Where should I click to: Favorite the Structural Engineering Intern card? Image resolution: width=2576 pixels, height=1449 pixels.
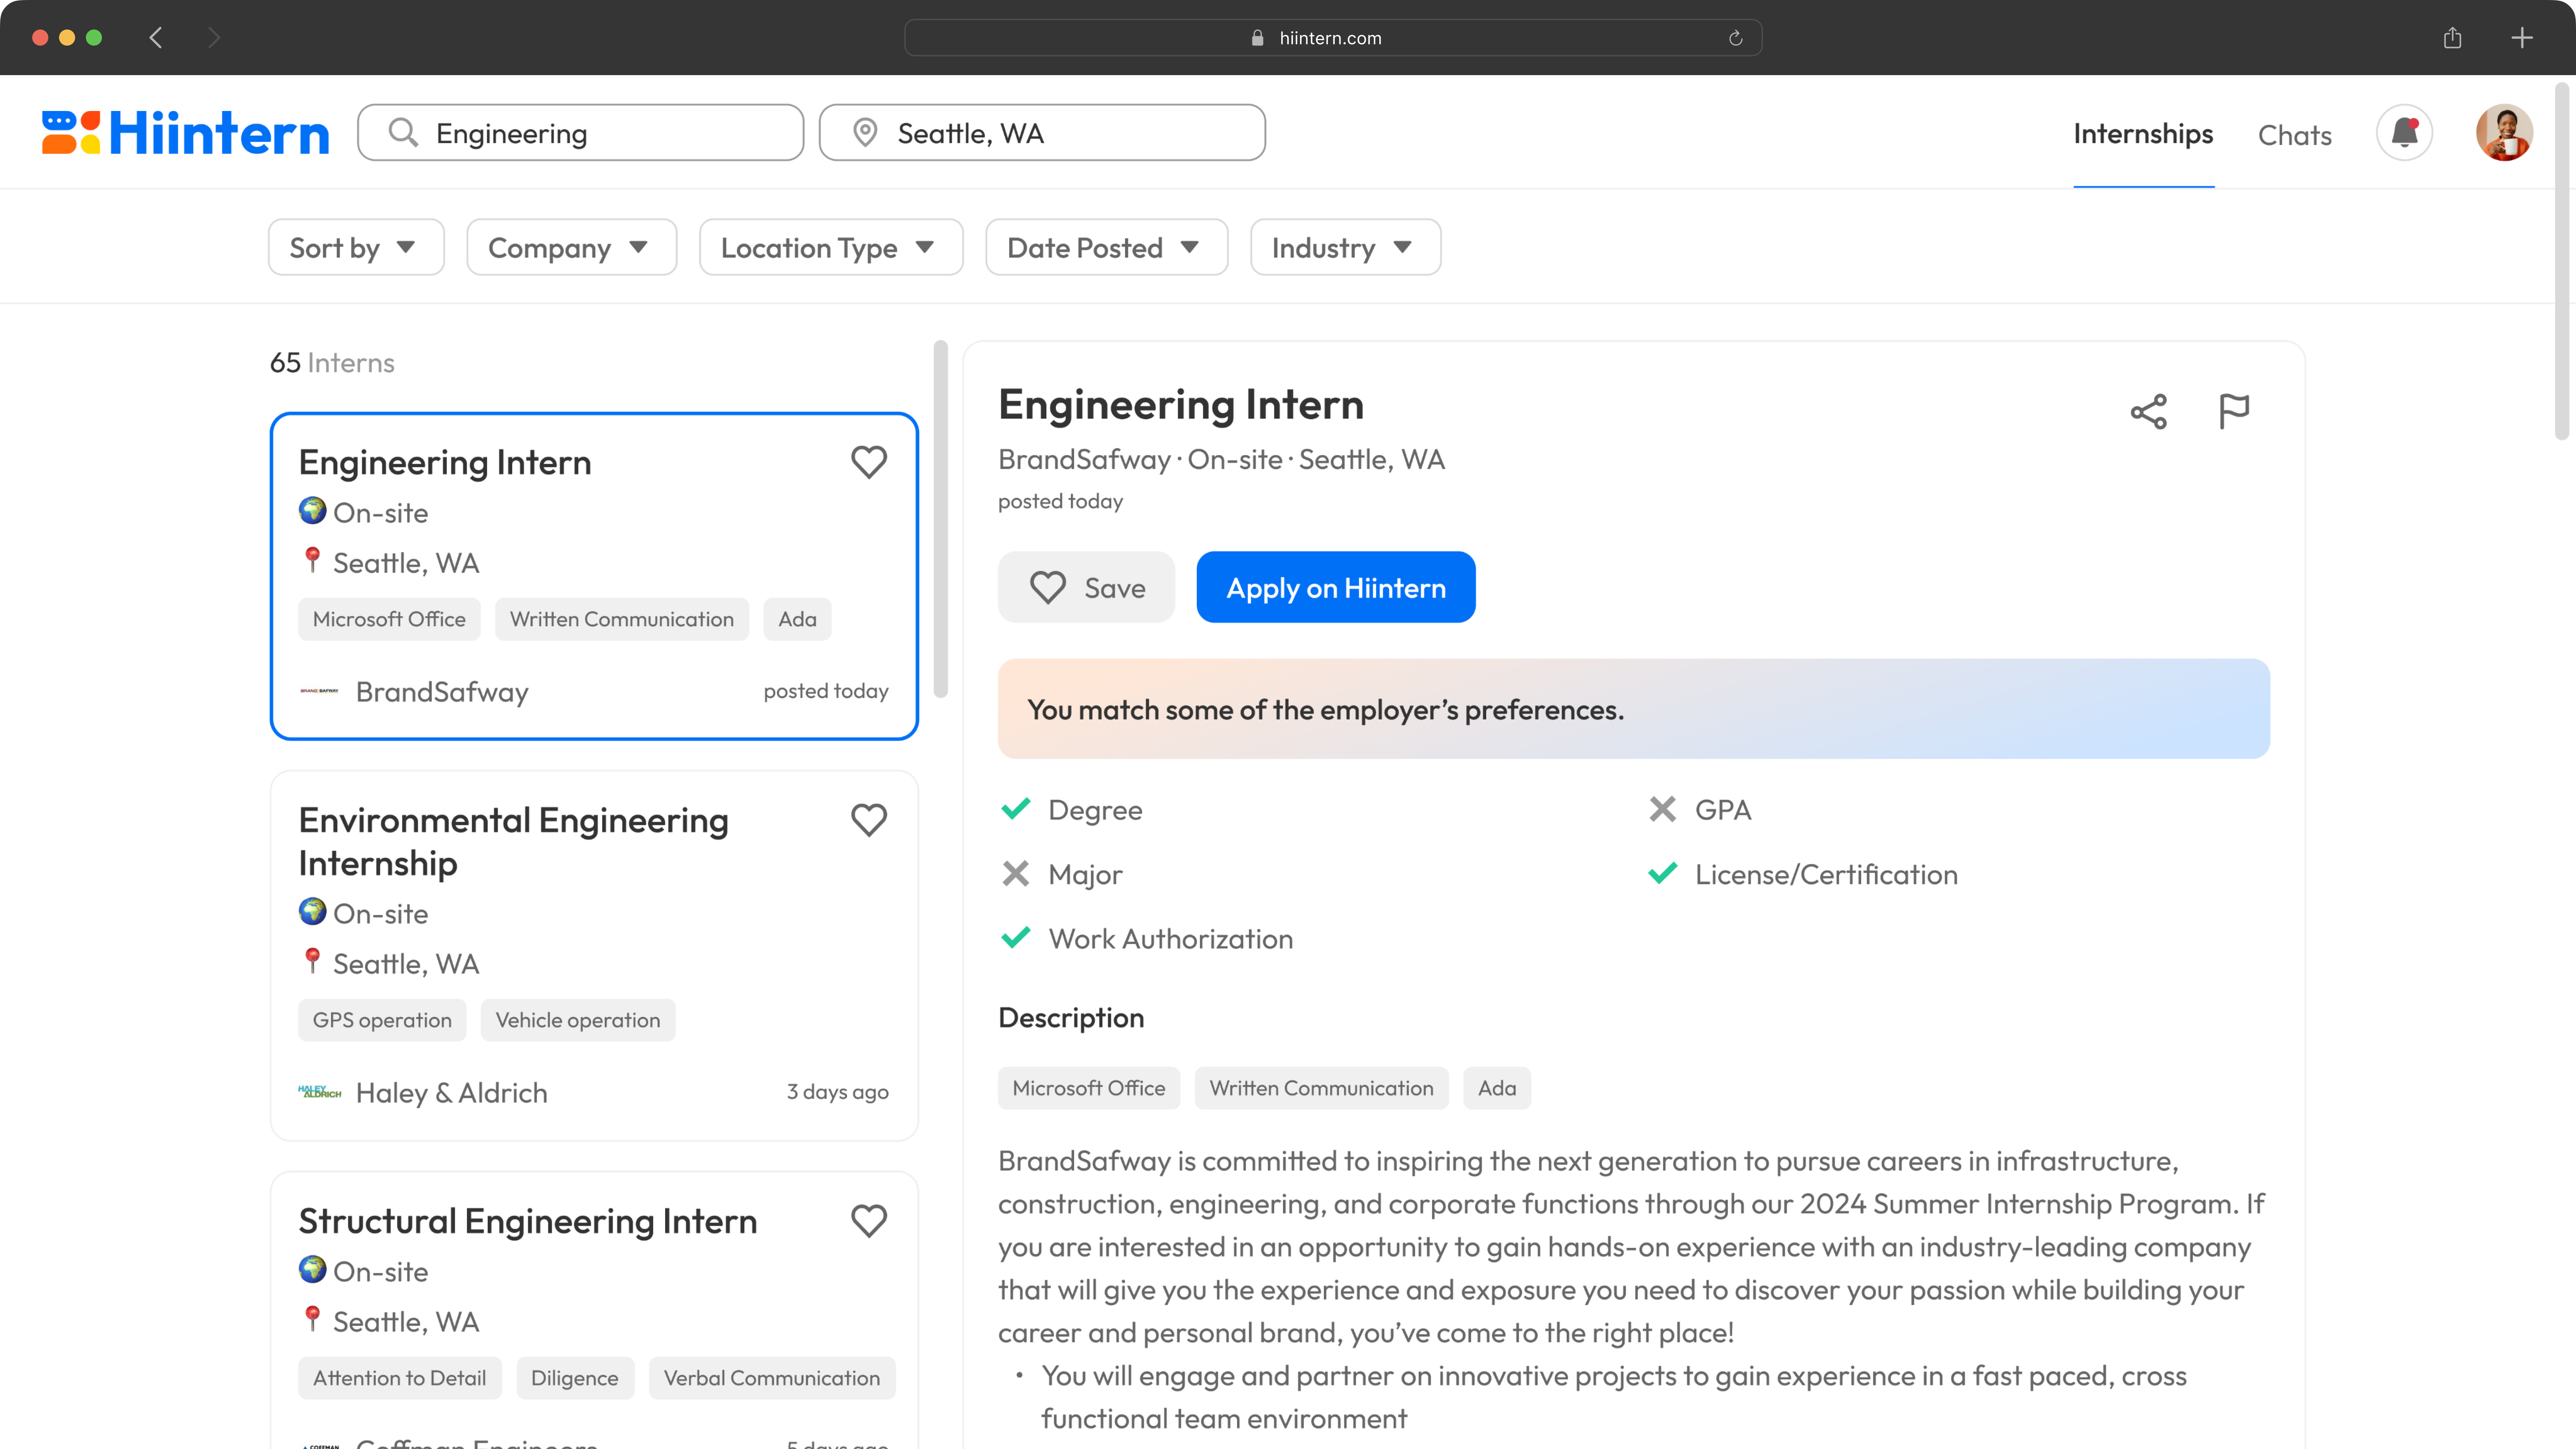click(869, 1221)
